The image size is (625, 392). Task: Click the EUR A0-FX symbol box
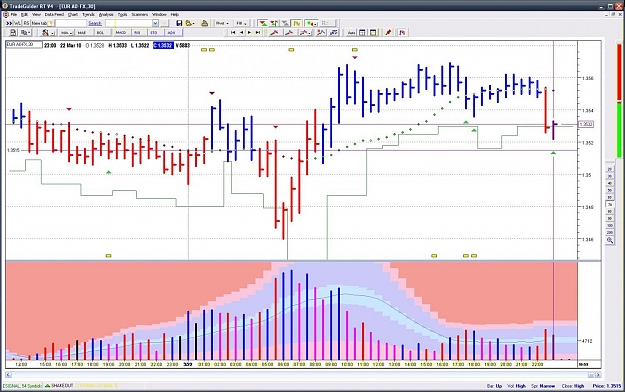24,45
